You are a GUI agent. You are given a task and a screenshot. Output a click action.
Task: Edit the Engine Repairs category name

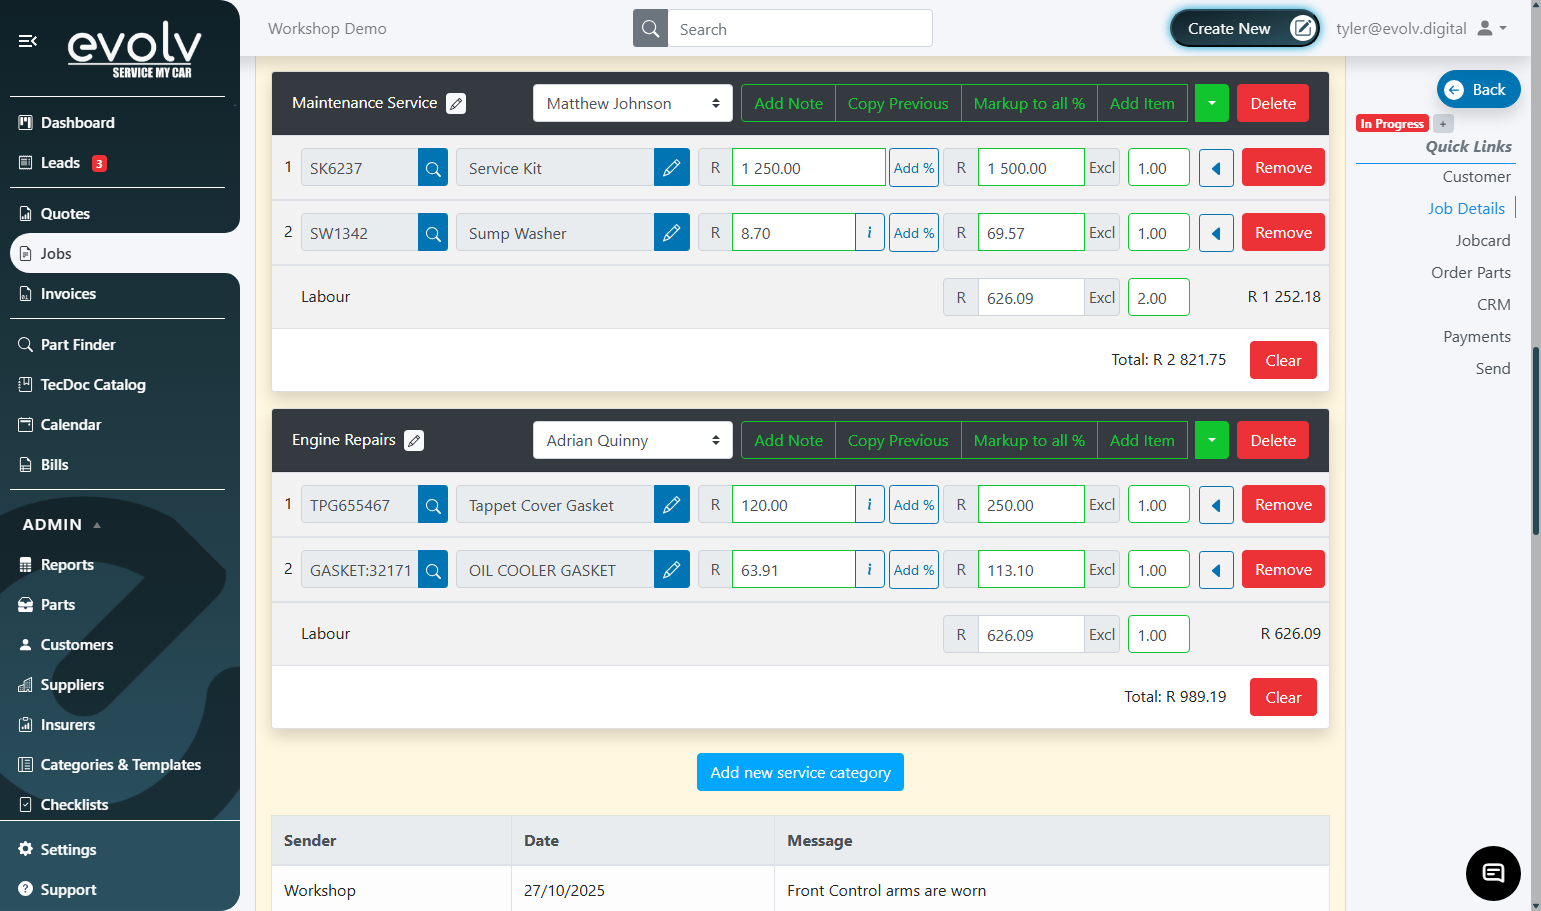click(x=414, y=440)
